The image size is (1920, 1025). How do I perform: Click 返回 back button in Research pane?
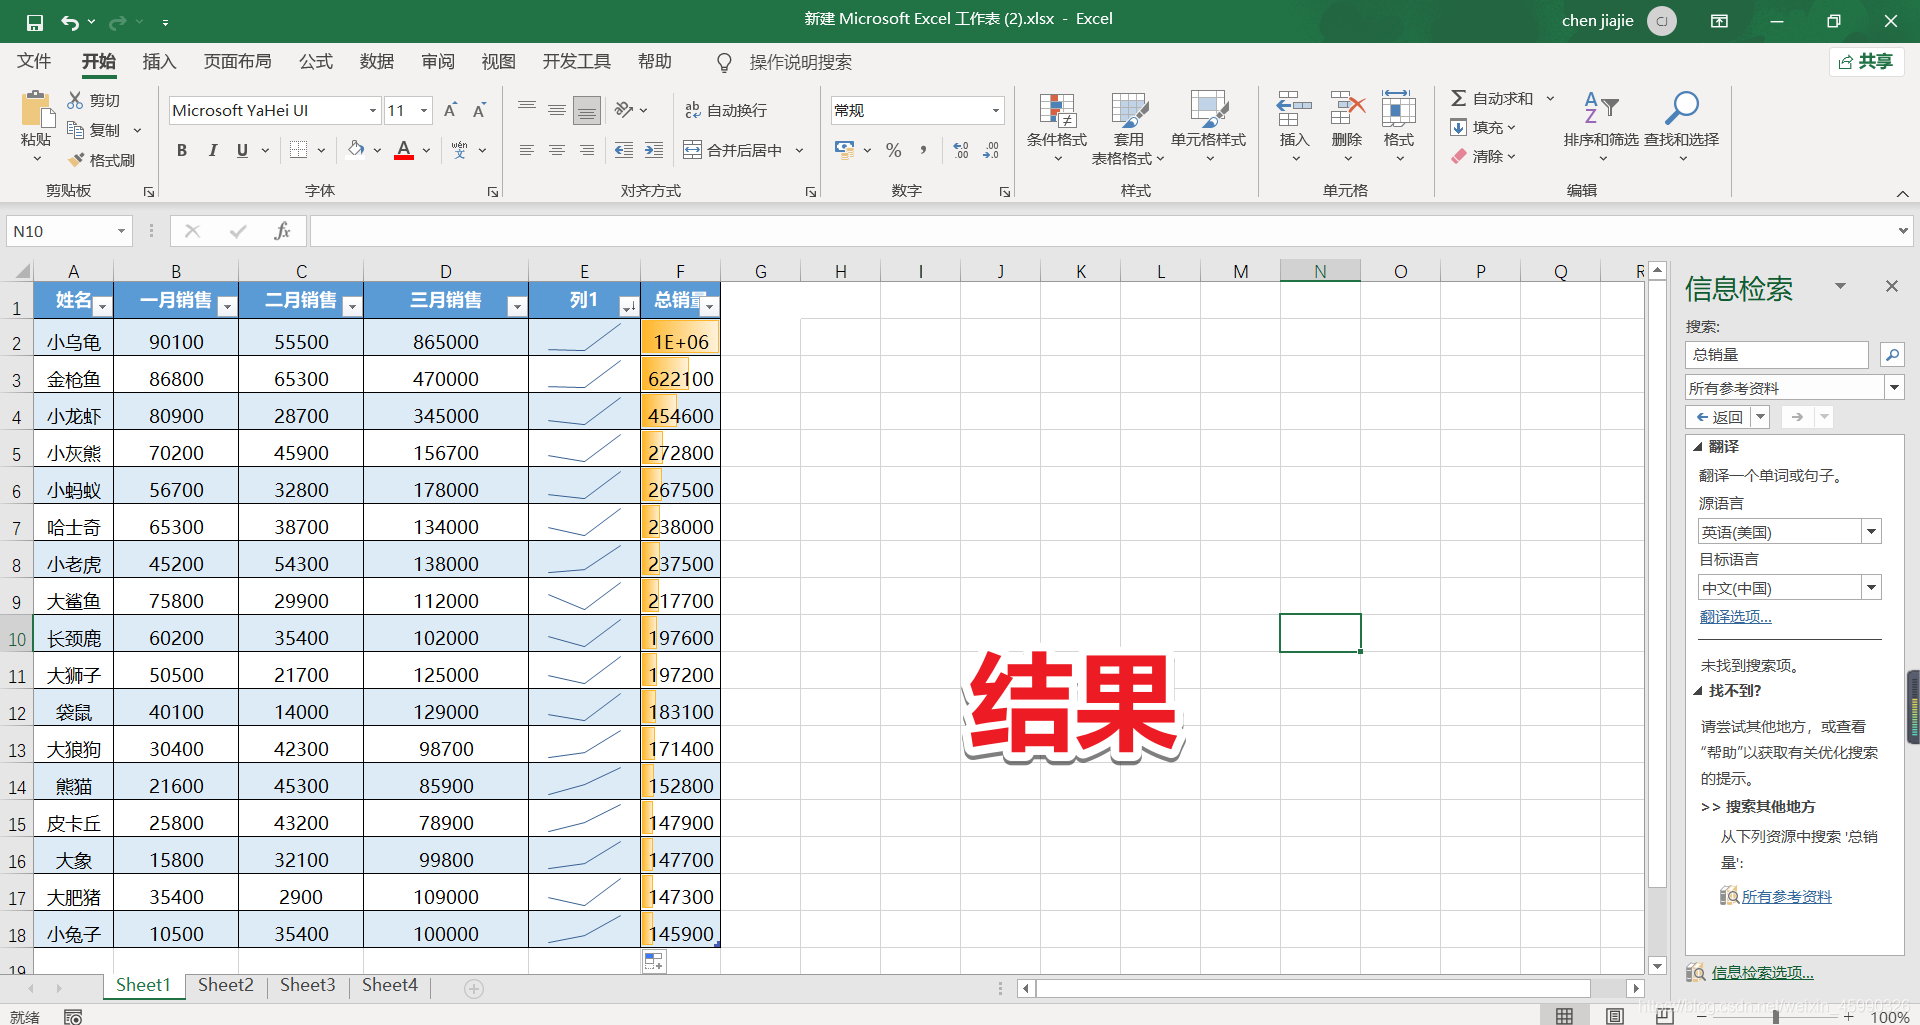point(1719,417)
